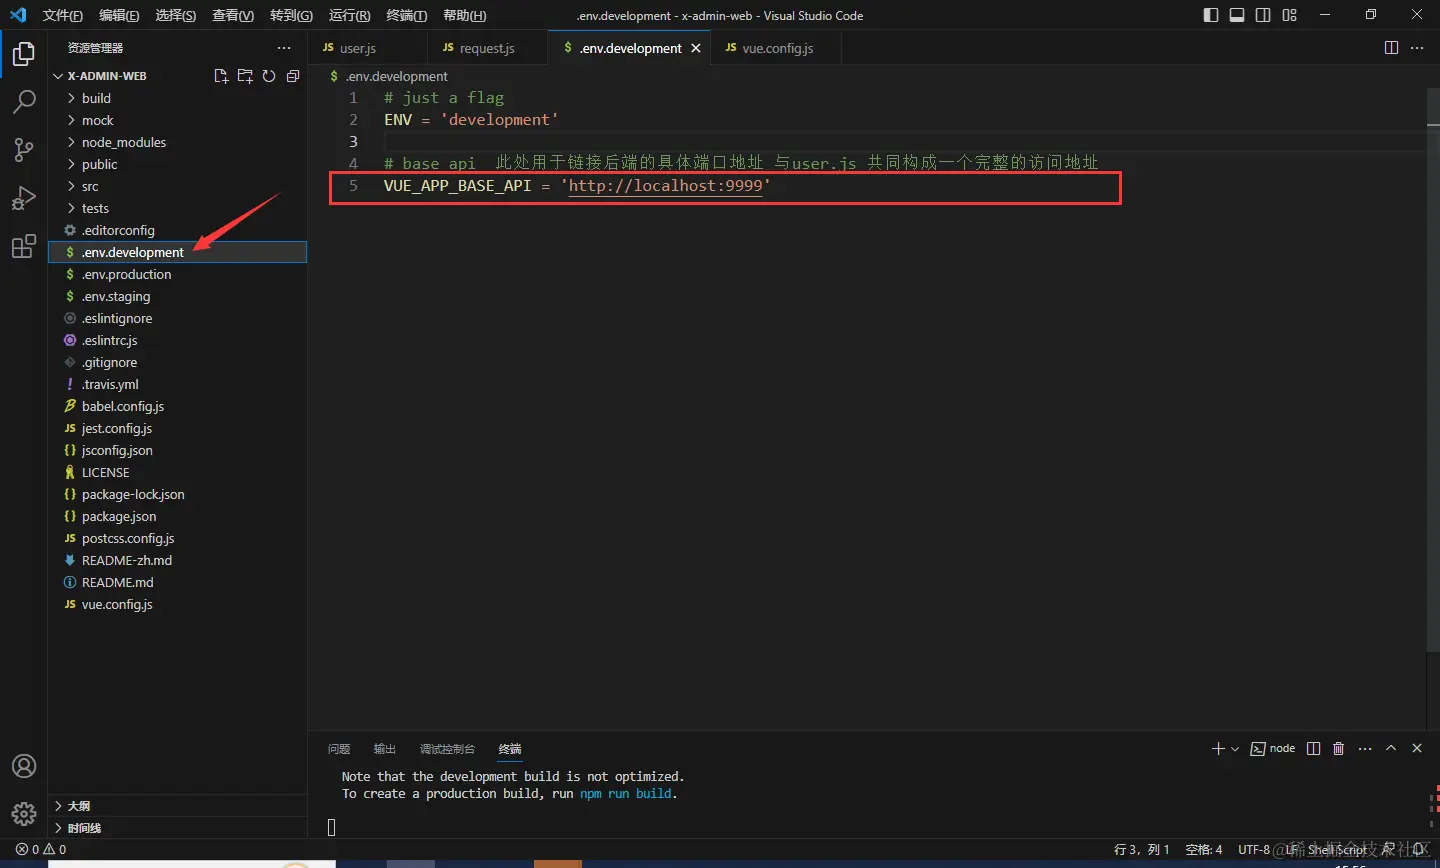Viewport: 1440px width, 868px height.
Task: Open the Source Control view
Action: [24, 149]
